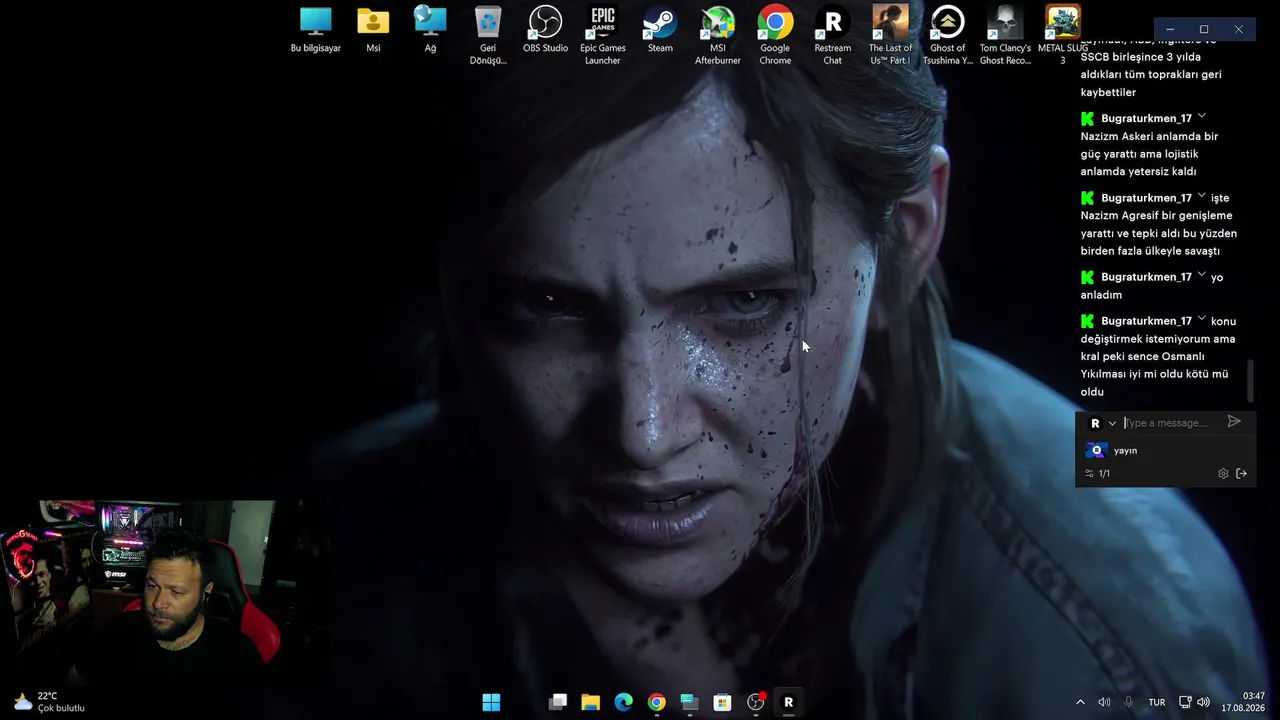The image size is (1280, 720).
Task: Open Restream Chat settings gear
Action: tap(1223, 474)
